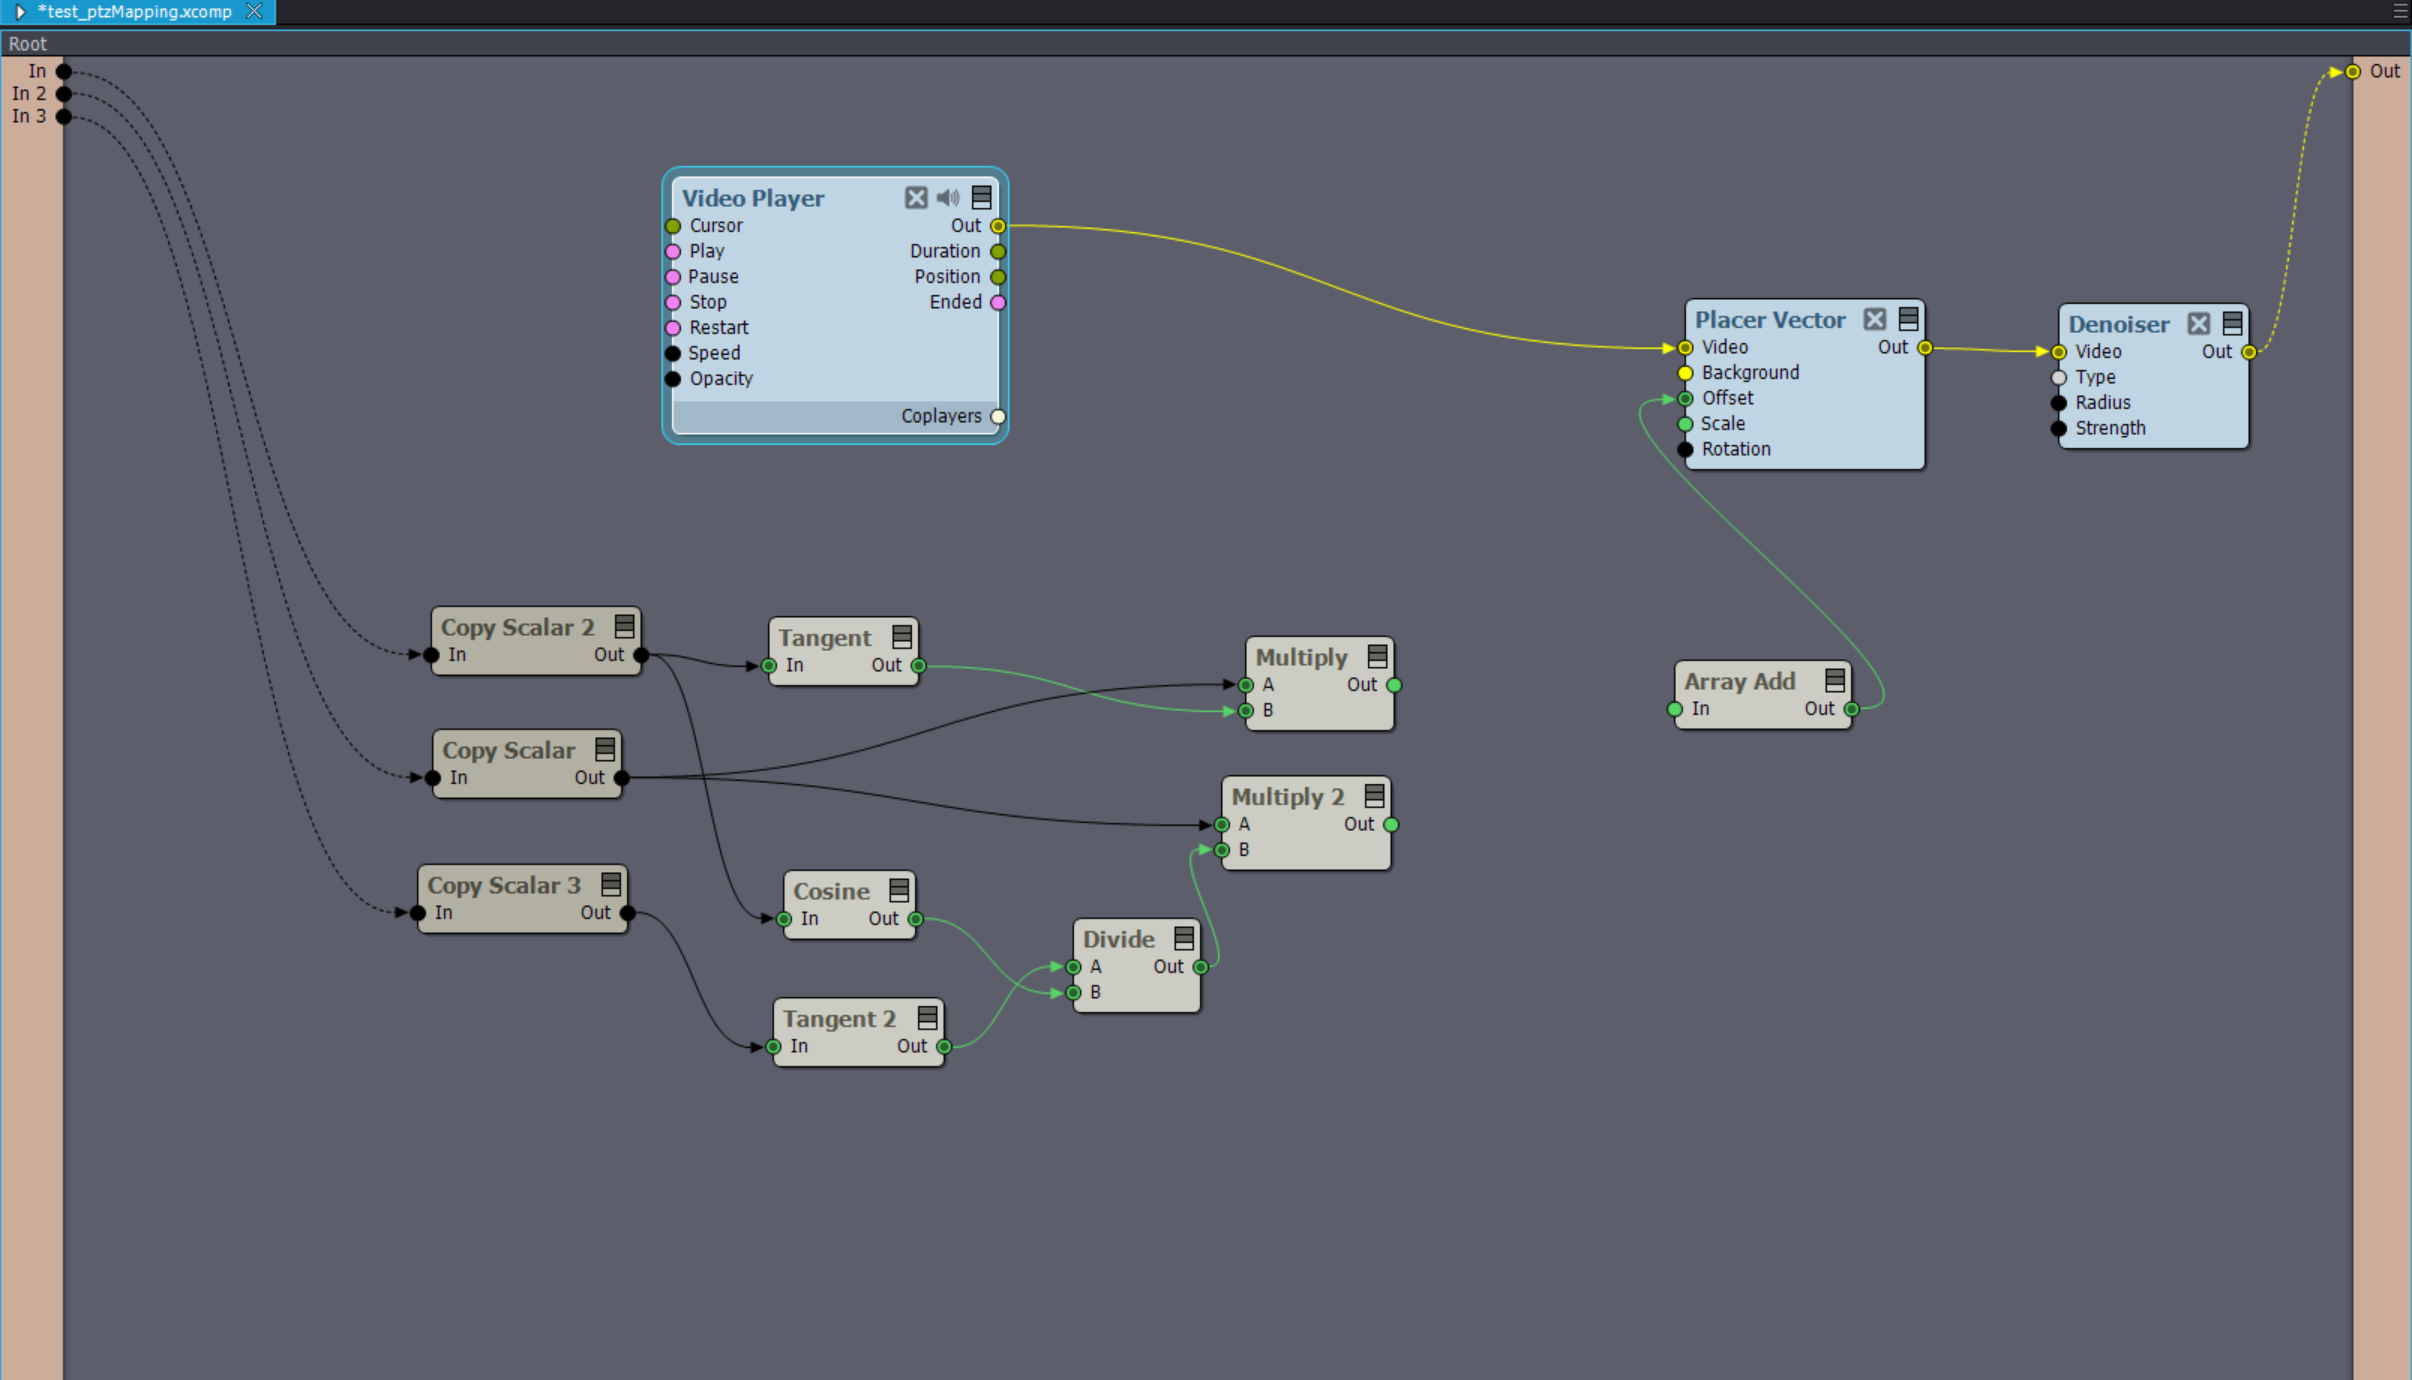Expand the Denoiser node panel
Image resolution: width=2412 pixels, height=1380 pixels.
[x=2233, y=323]
